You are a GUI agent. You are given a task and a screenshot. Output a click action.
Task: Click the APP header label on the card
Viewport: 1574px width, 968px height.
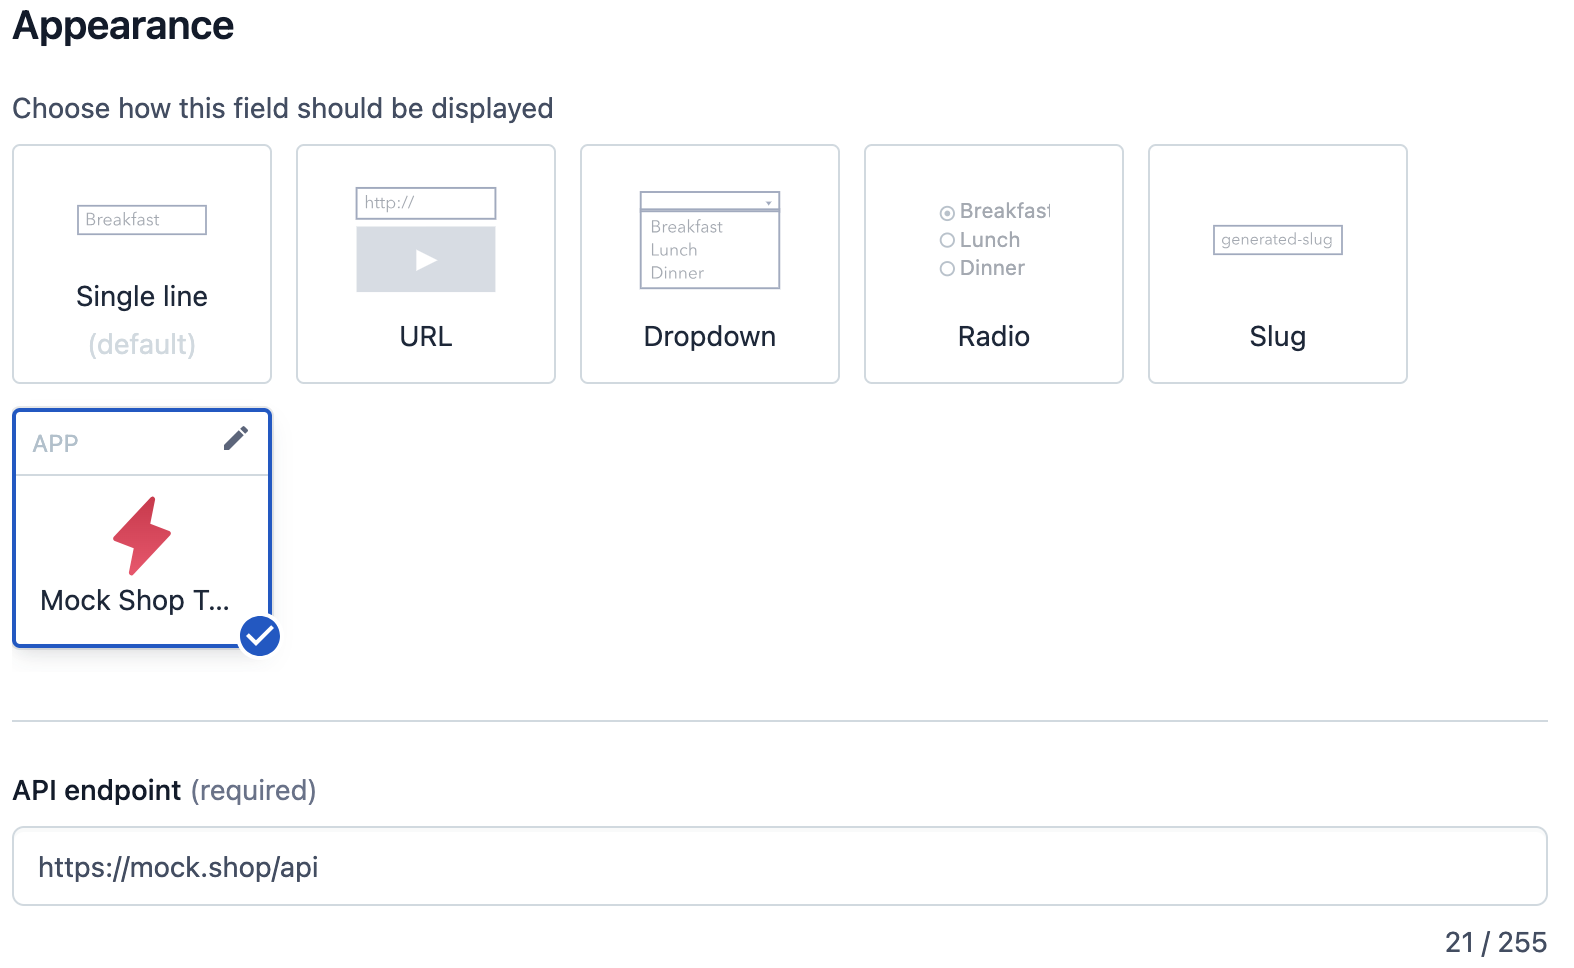(x=56, y=444)
